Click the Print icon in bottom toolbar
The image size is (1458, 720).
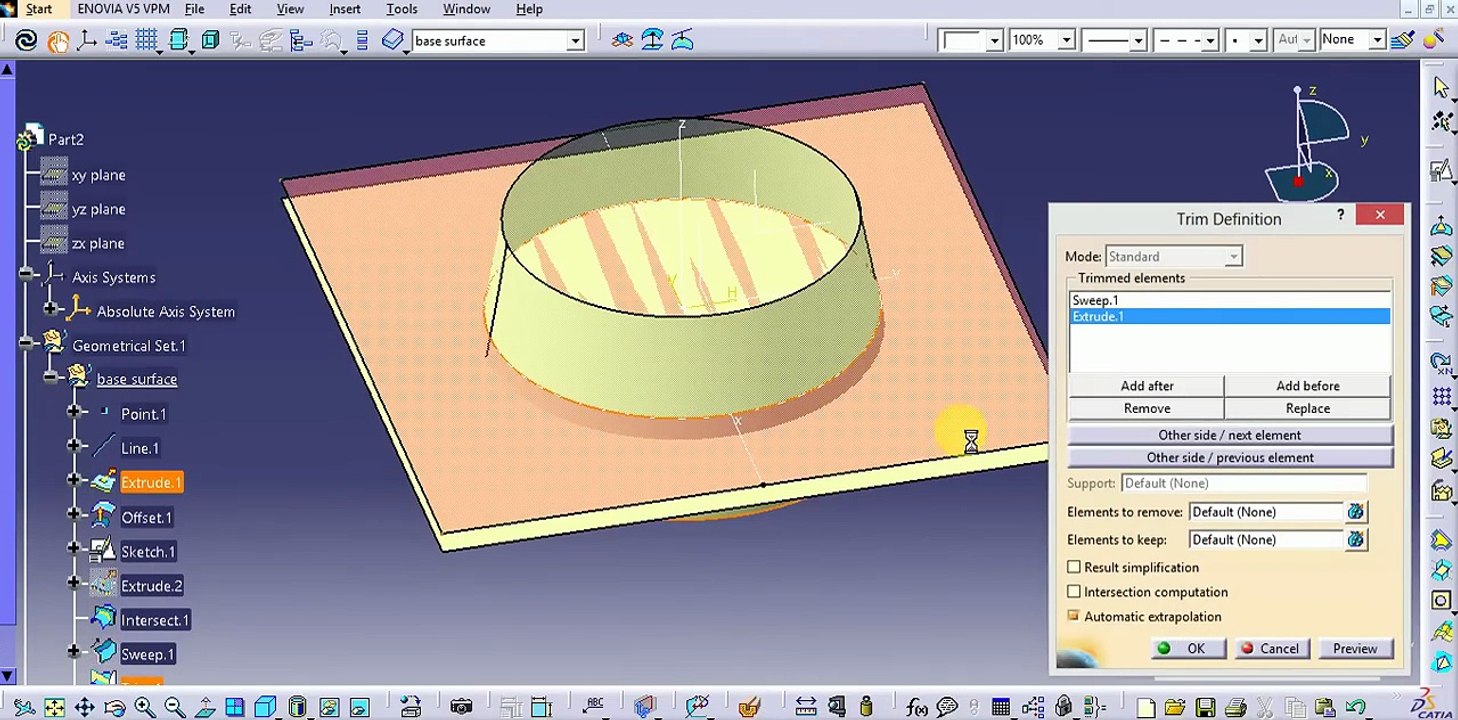[x=1236, y=708]
